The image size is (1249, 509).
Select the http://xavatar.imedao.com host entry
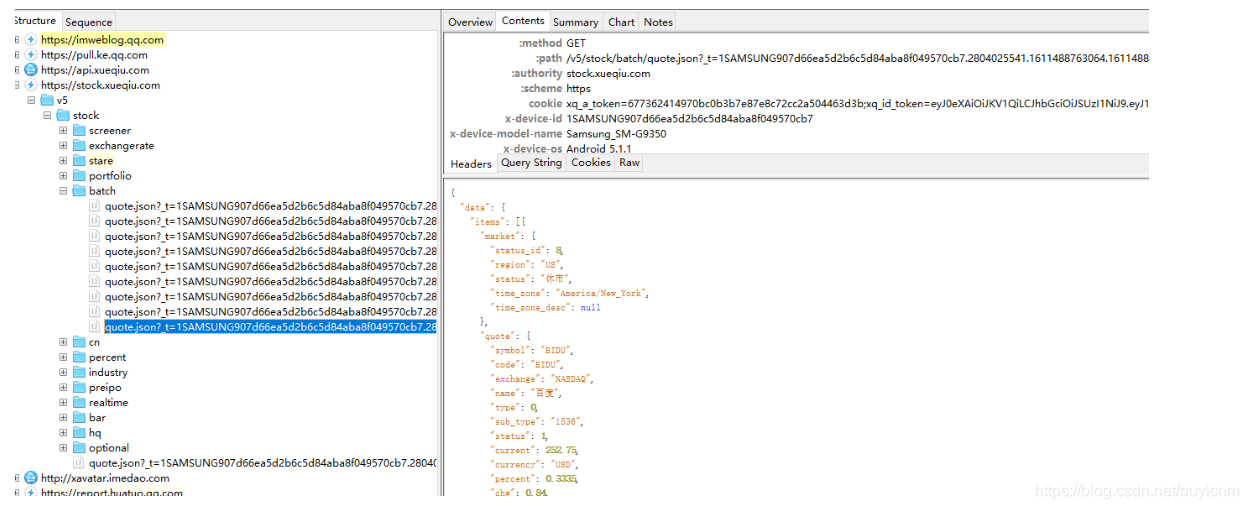[105, 478]
